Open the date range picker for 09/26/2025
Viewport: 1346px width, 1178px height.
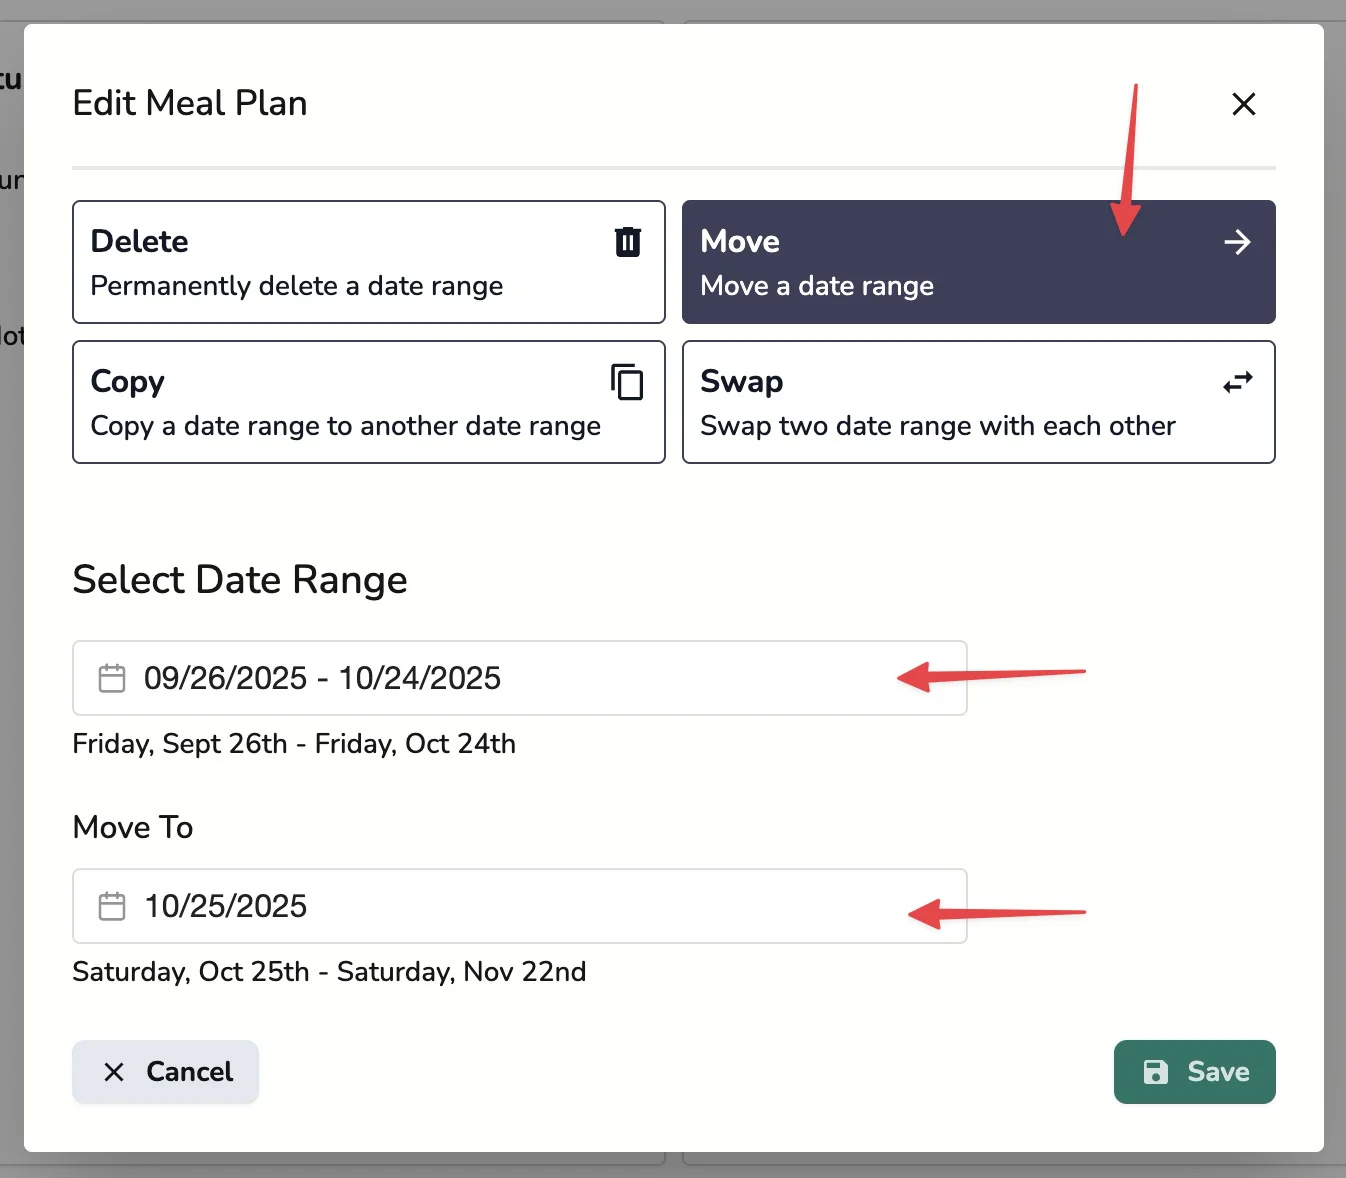(x=519, y=678)
